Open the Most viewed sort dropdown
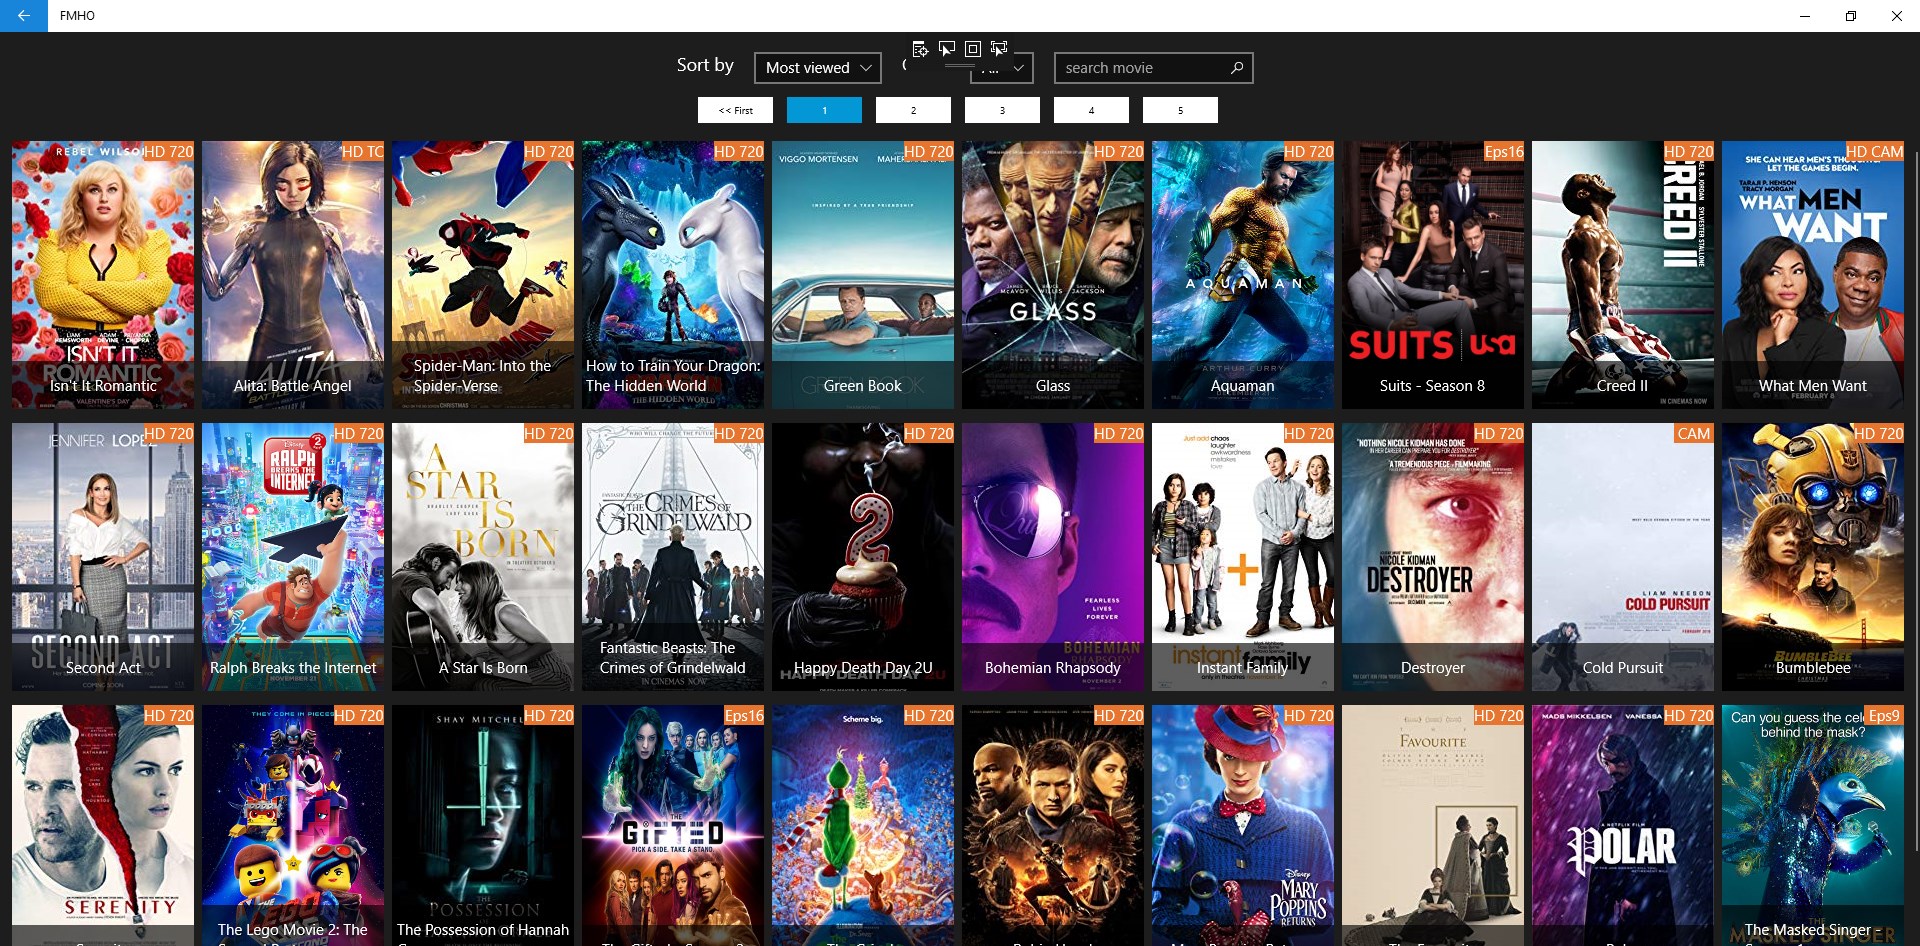Image resolution: width=1920 pixels, height=946 pixels. [x=817, y=68]
